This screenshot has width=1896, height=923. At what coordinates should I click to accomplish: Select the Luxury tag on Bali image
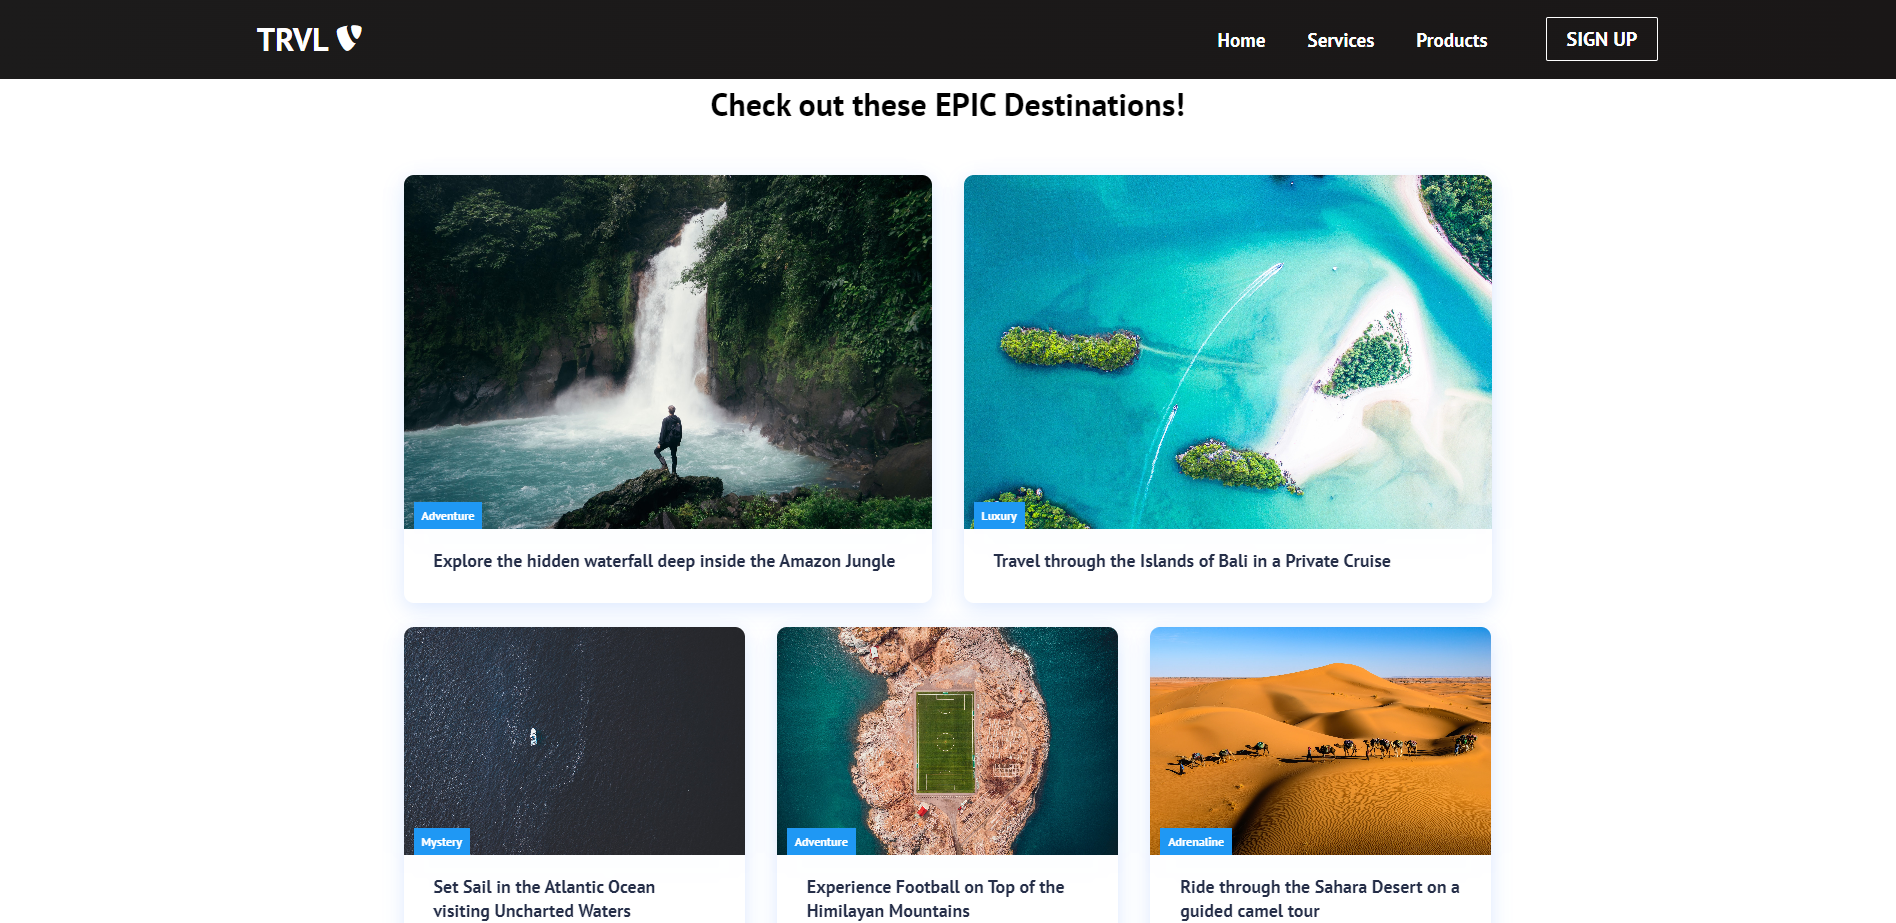[x=999, y=516]
